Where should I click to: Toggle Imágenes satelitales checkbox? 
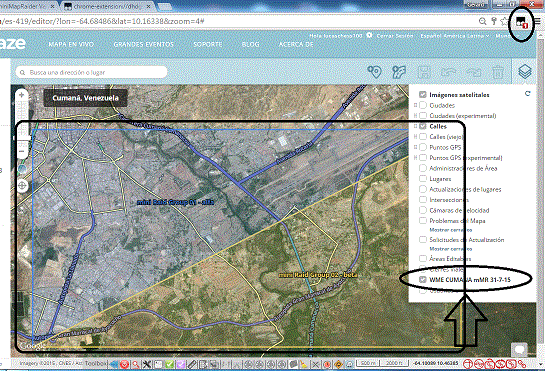[423, 95]
